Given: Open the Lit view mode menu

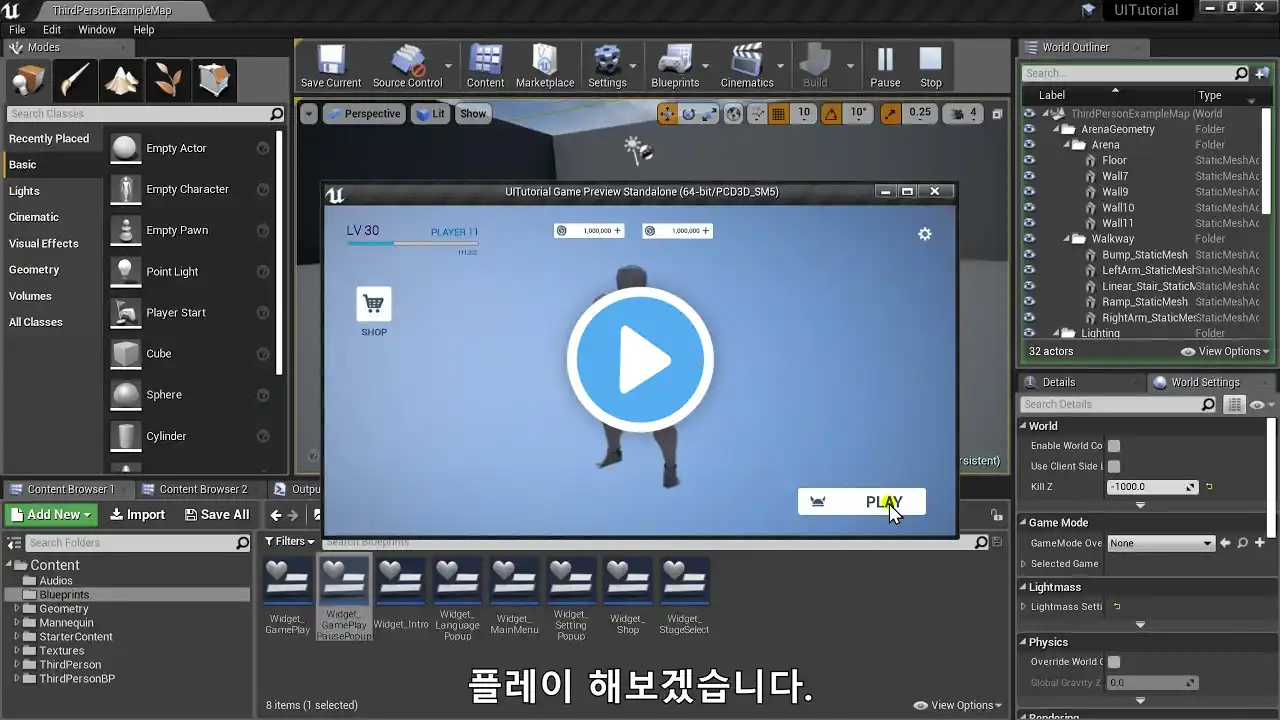Looking at the screenshot, I should point(429,114).
